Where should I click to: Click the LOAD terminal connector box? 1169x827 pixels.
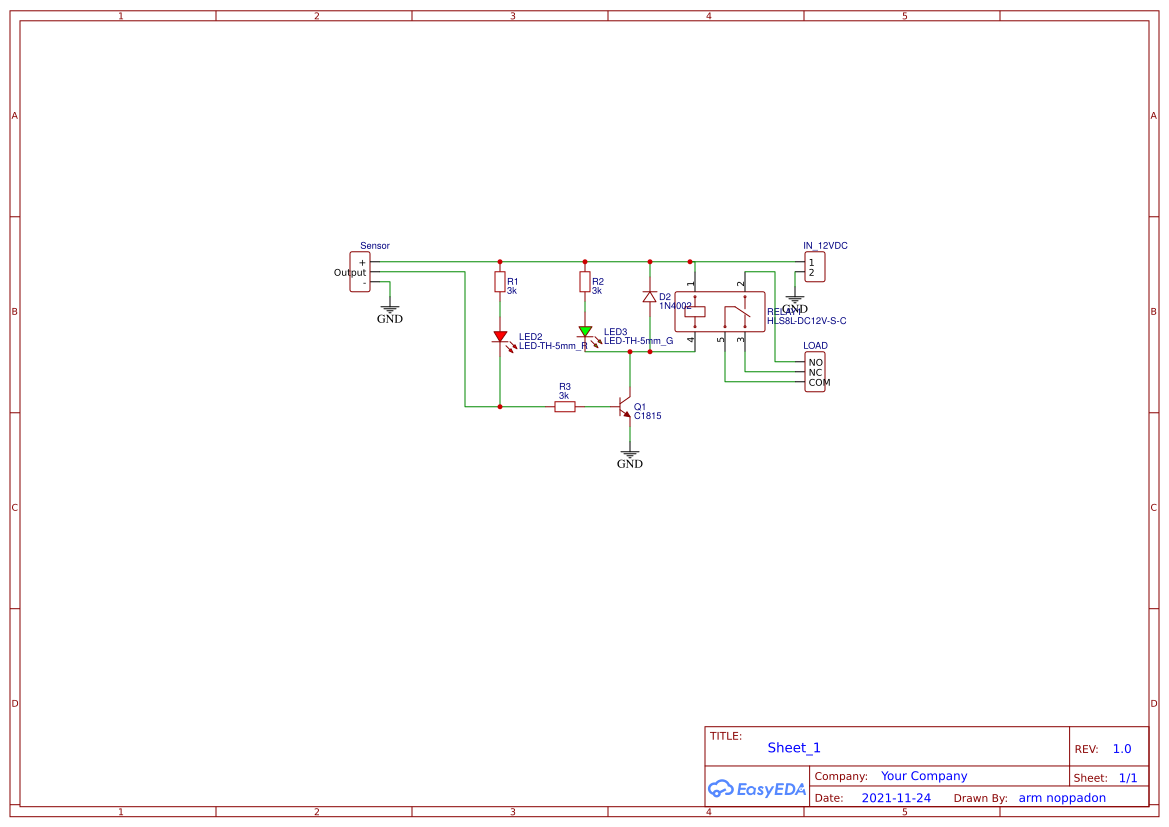[x=815, y=372]
